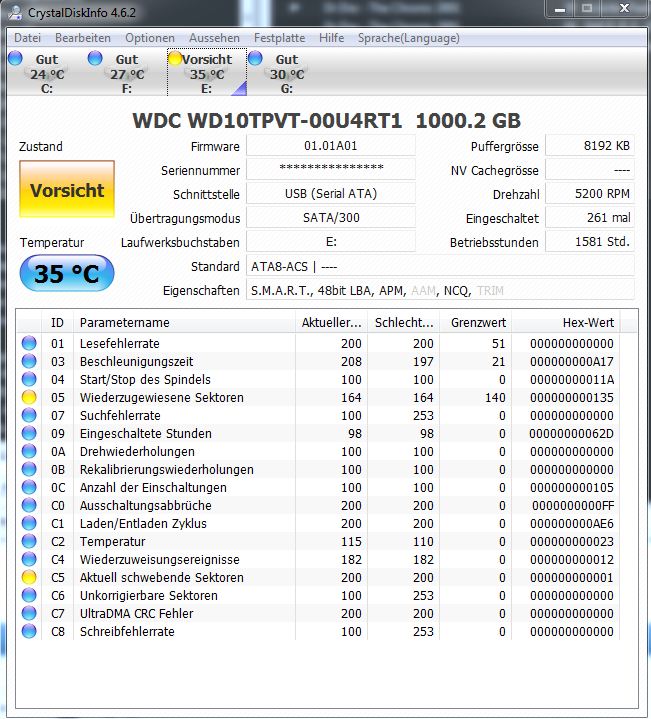Viewport: 651px width, 719px height.
Task: Click the blue status orb for drive C:
Action: 15,58
